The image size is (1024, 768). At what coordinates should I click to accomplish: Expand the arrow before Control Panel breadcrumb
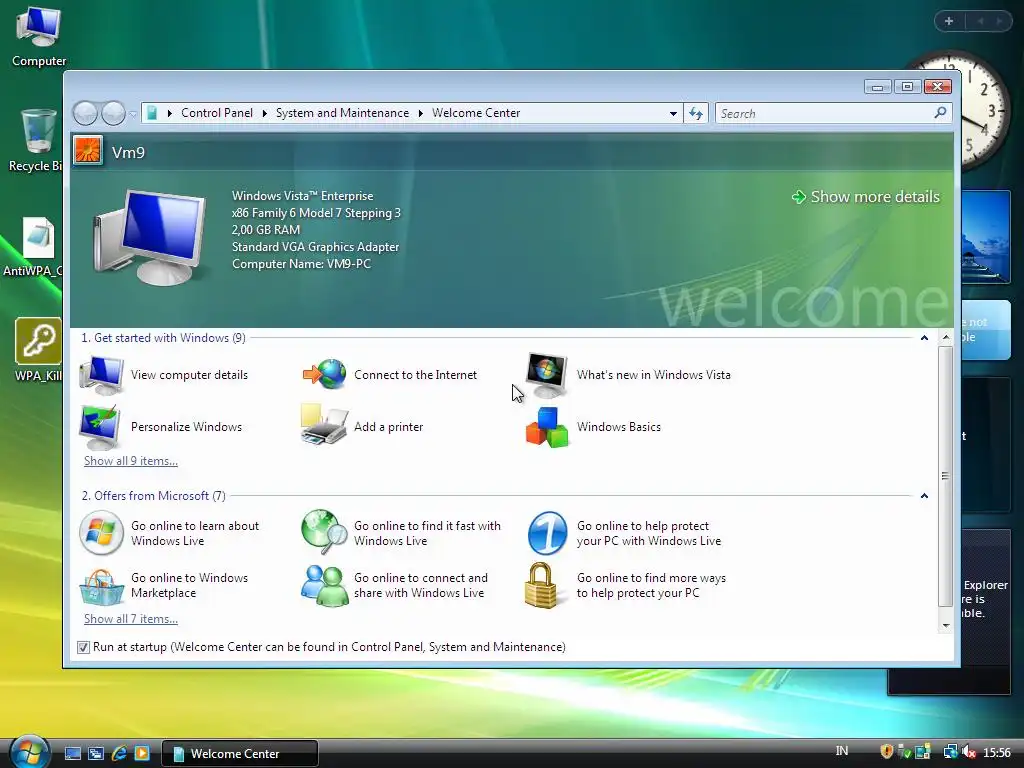coord(169,114)
